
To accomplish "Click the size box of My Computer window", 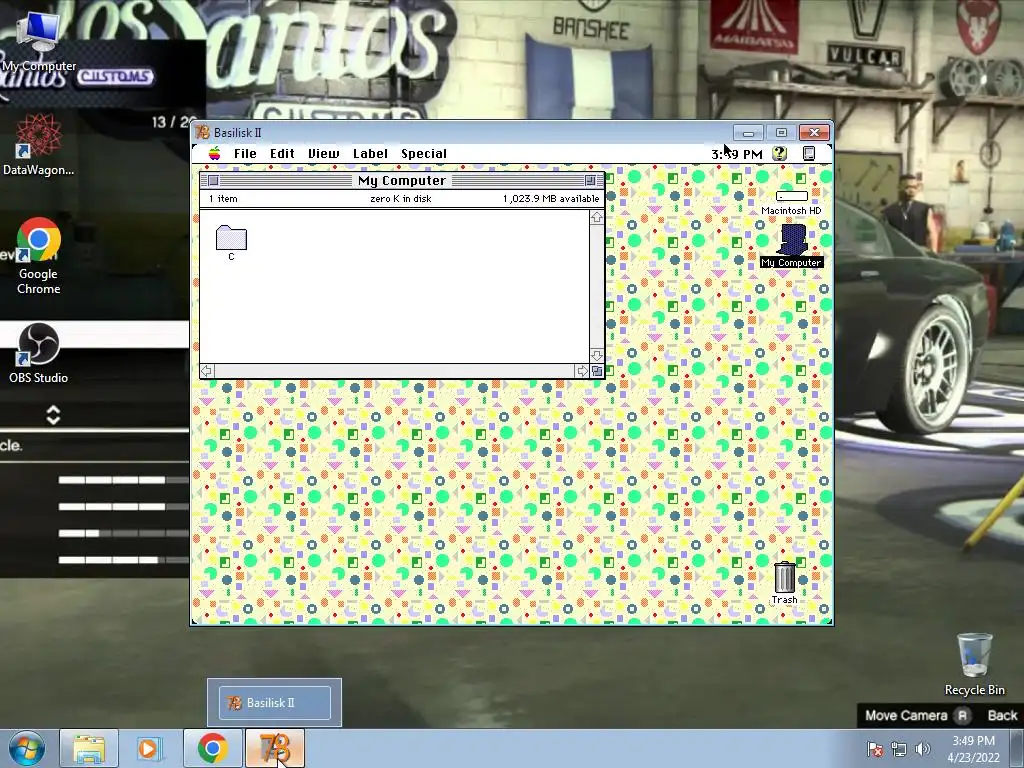I will [x=597, y=371].
